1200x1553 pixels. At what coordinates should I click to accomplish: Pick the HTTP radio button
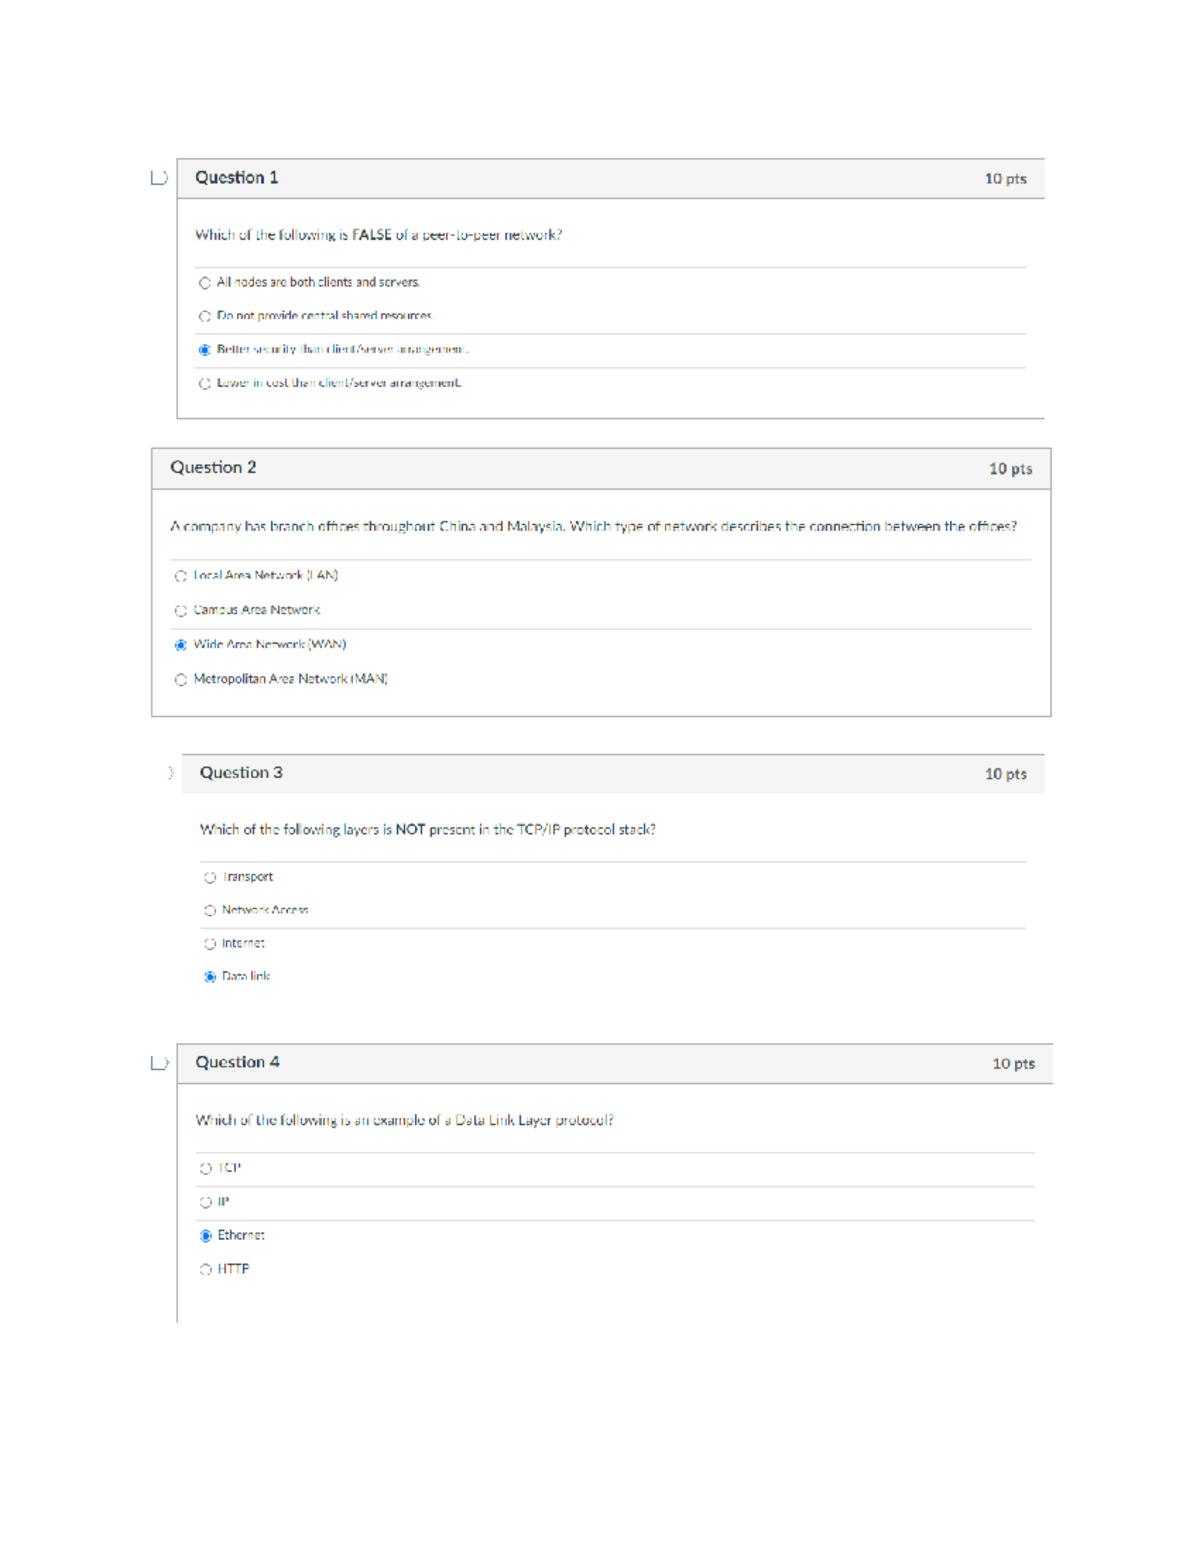(x=206, y=1269)
